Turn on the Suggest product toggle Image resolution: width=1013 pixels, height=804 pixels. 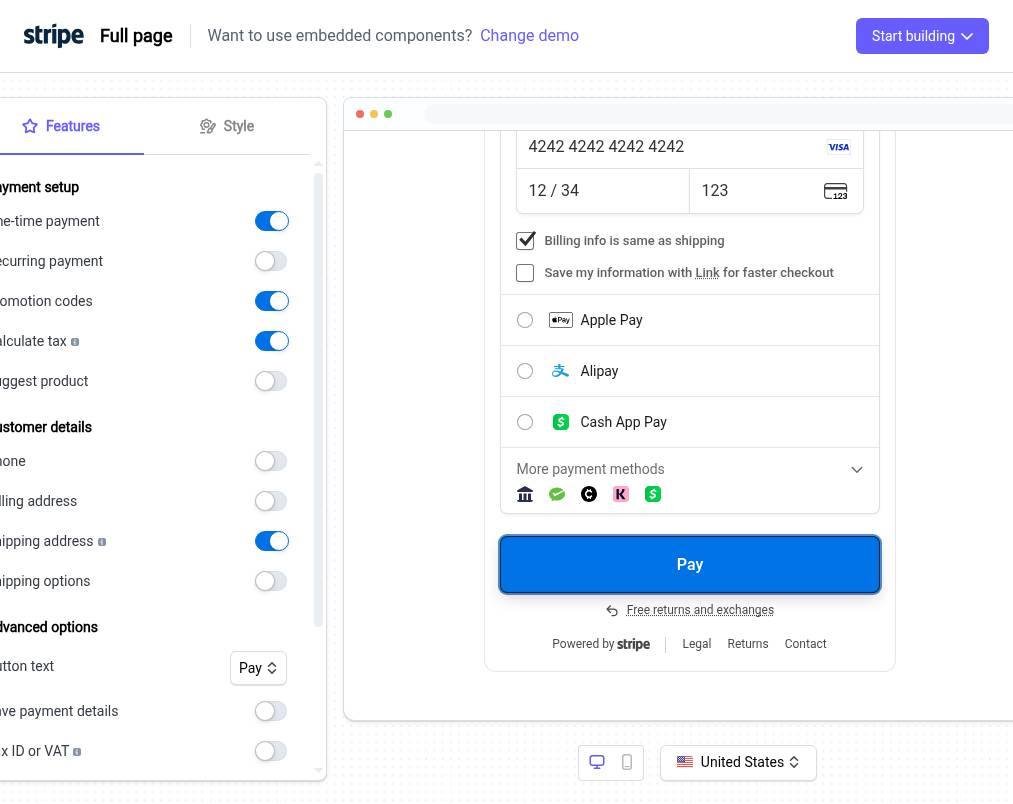(x=271, y=381)
